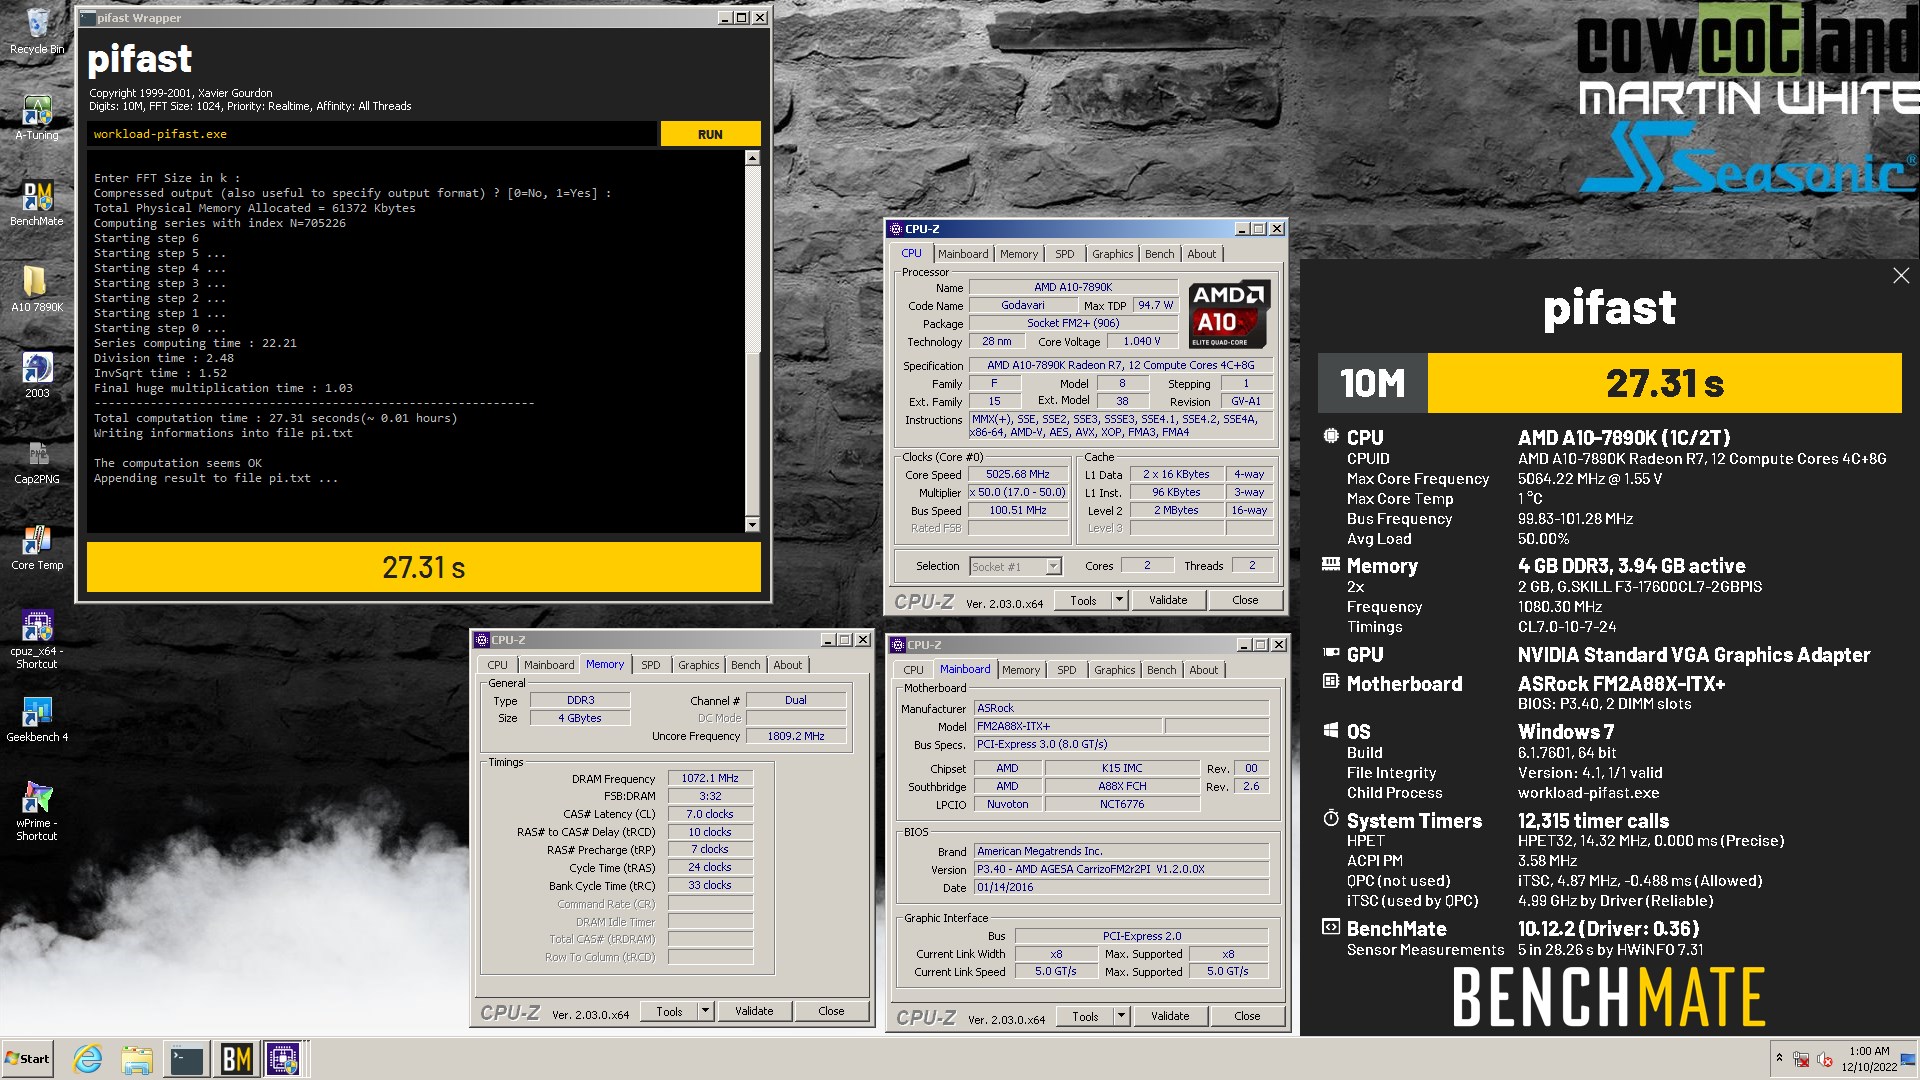1920x1080 pixels.
Task: Click the Memory section icon in BenchMate
Action: tap(1331, 565)
